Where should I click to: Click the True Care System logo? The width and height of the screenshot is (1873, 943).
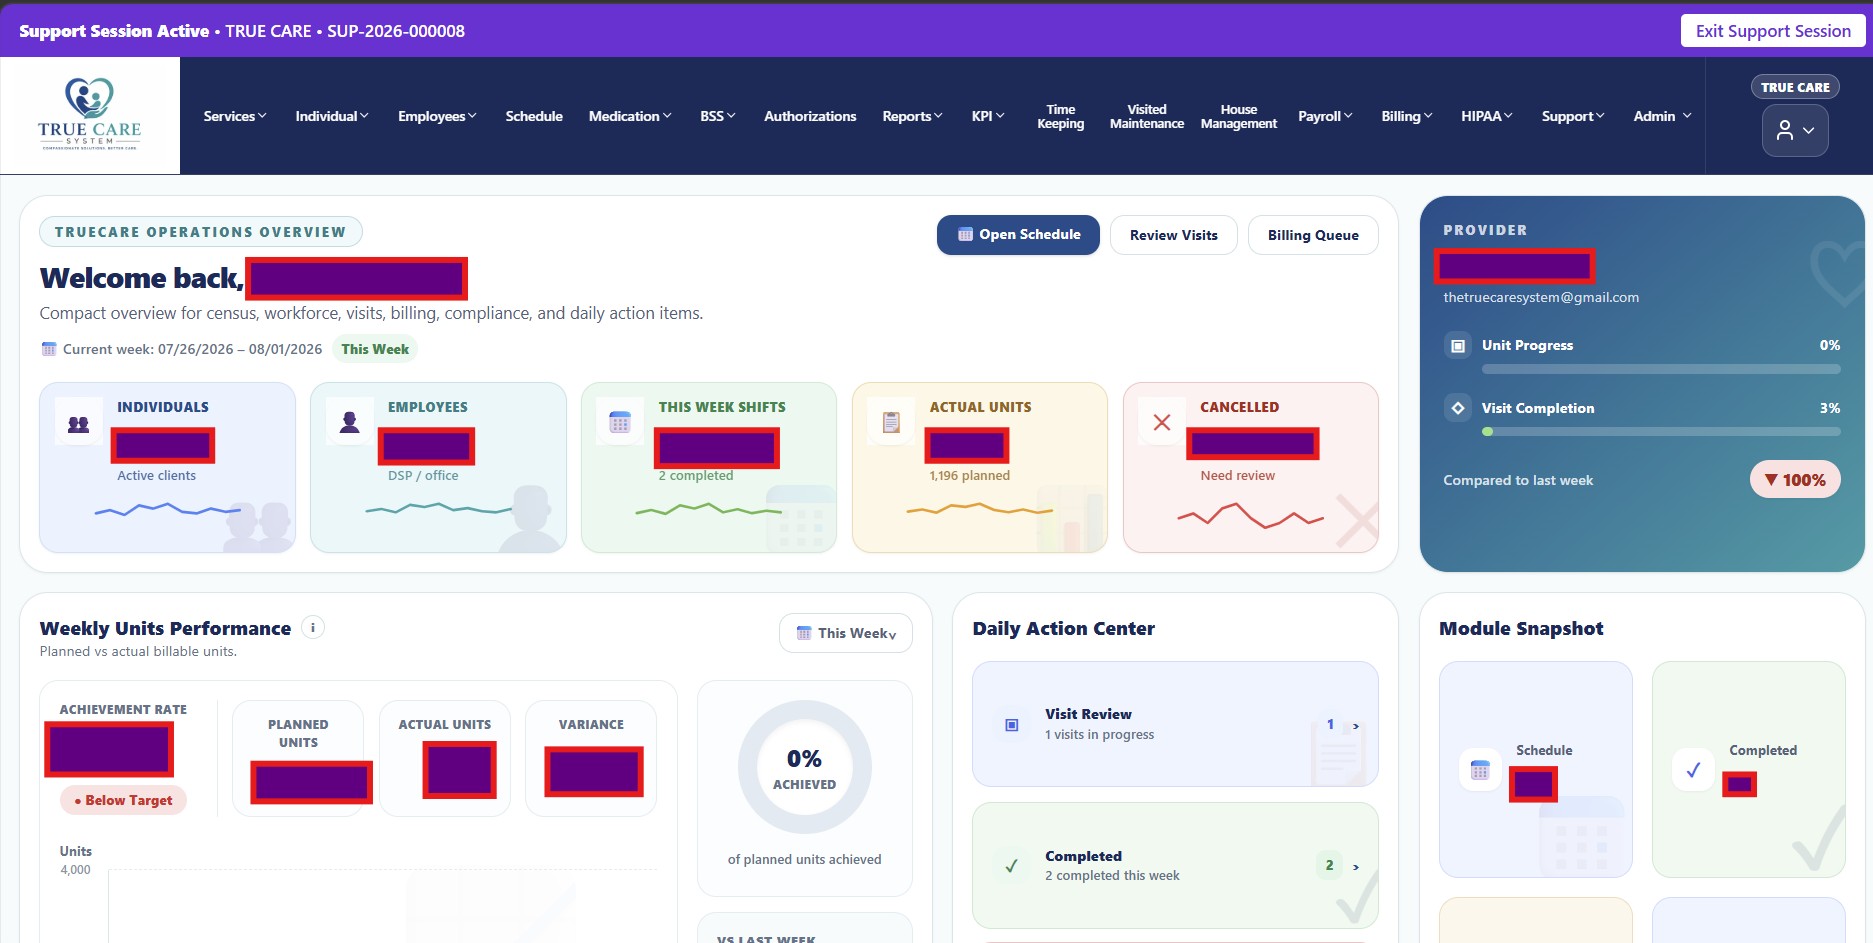point(90,115)
